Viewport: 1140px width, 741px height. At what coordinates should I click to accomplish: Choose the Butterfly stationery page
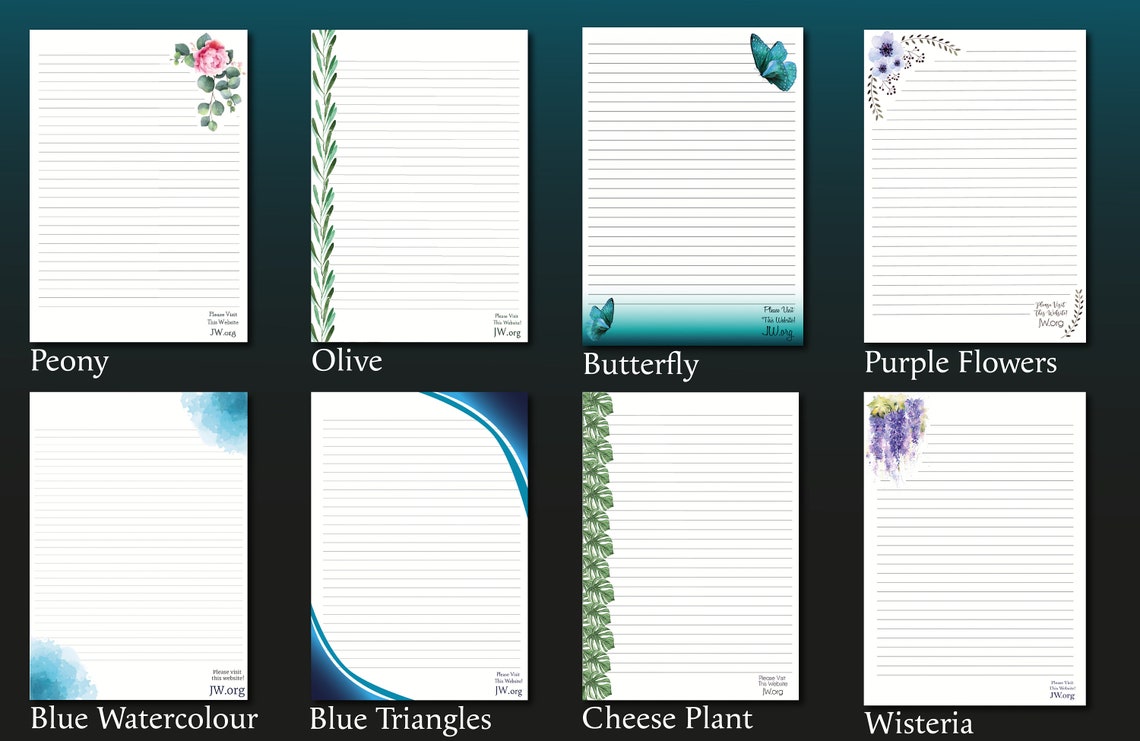pyautogui.click(x=692, y=185)
